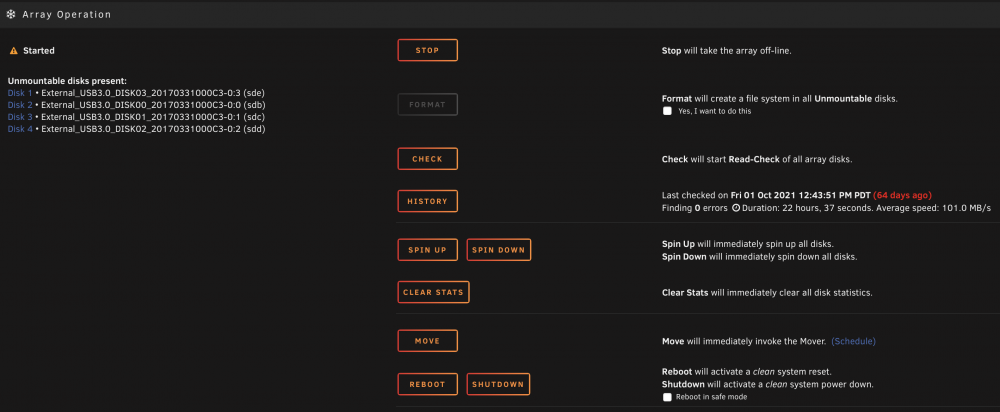Open the Disk 3 link
This screenshot has width=1000, height=412.
20,117
